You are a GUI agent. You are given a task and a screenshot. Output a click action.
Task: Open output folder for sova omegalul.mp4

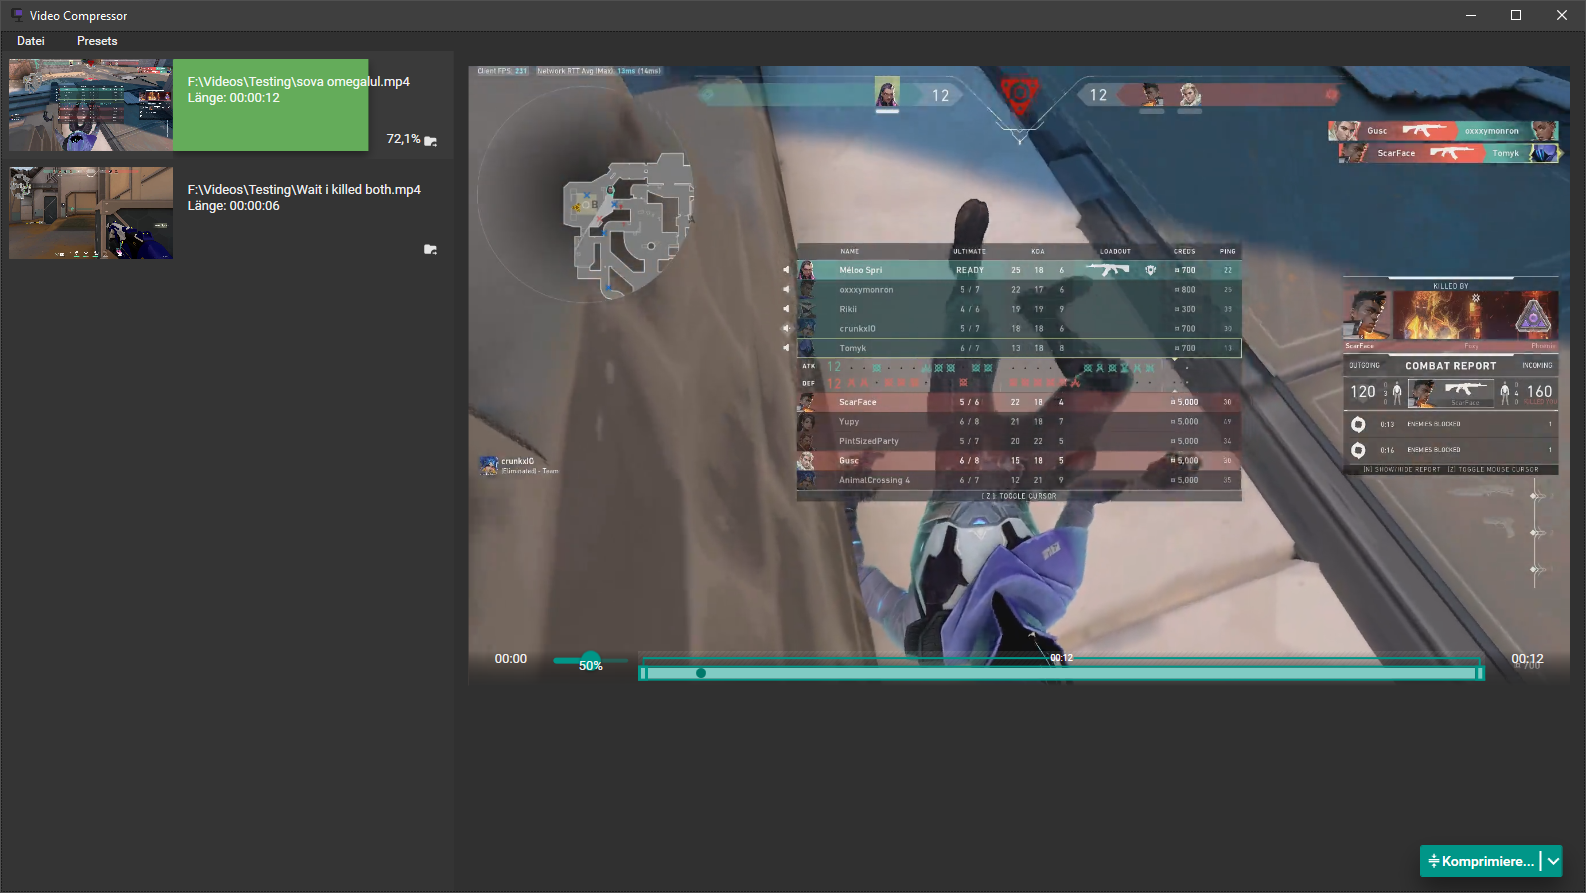[431, 141]
